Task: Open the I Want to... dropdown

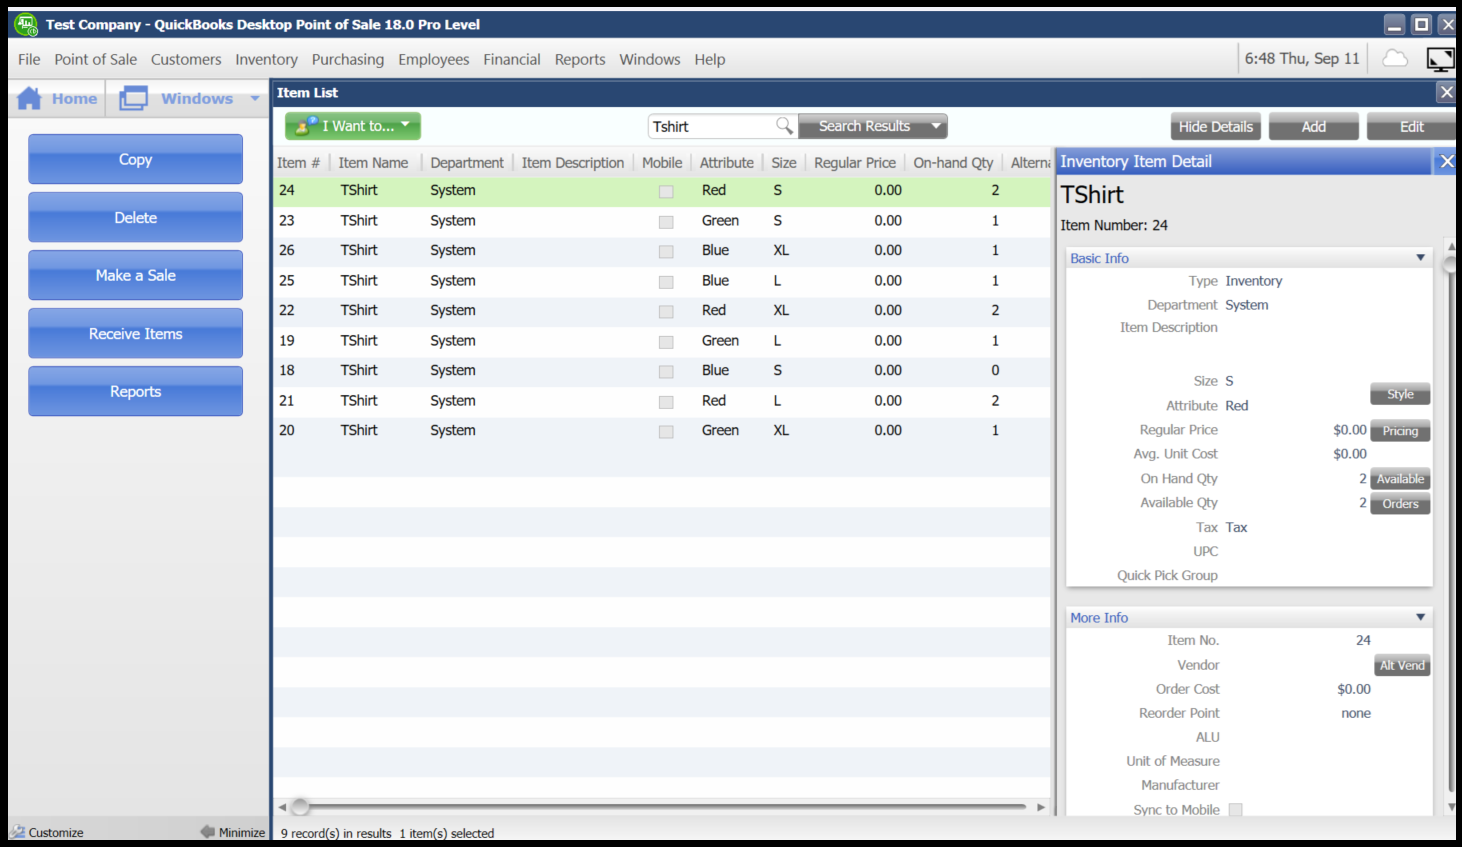Action: pyautogui.click(x=353, y=126)
